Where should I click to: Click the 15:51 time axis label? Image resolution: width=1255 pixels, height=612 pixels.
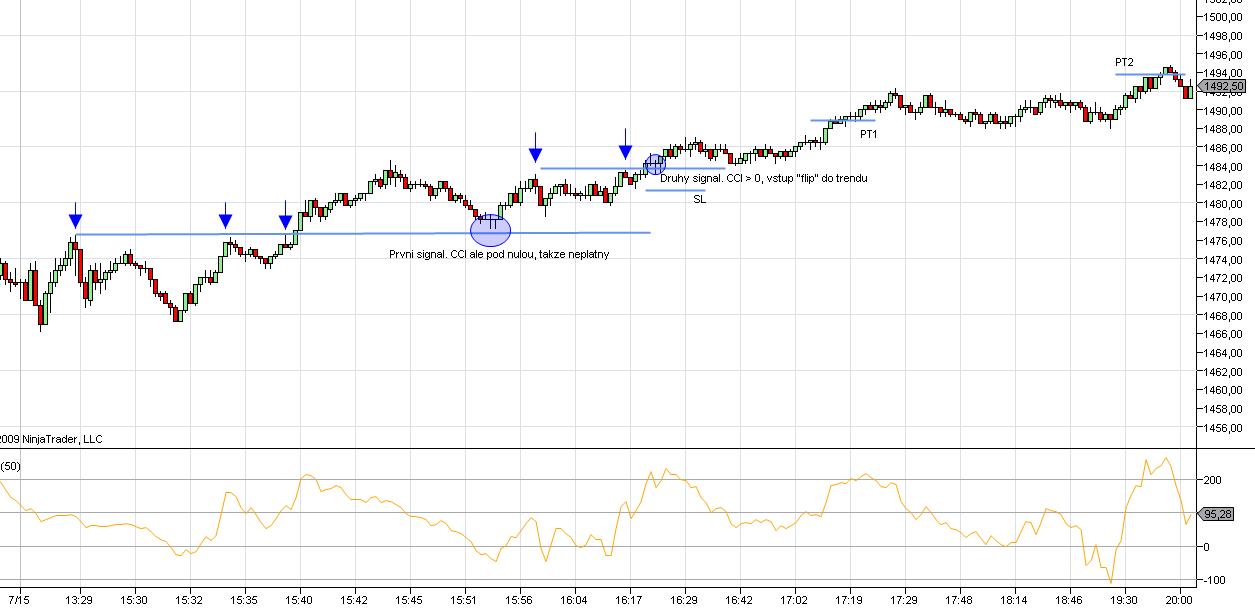[x=464, y=601]
